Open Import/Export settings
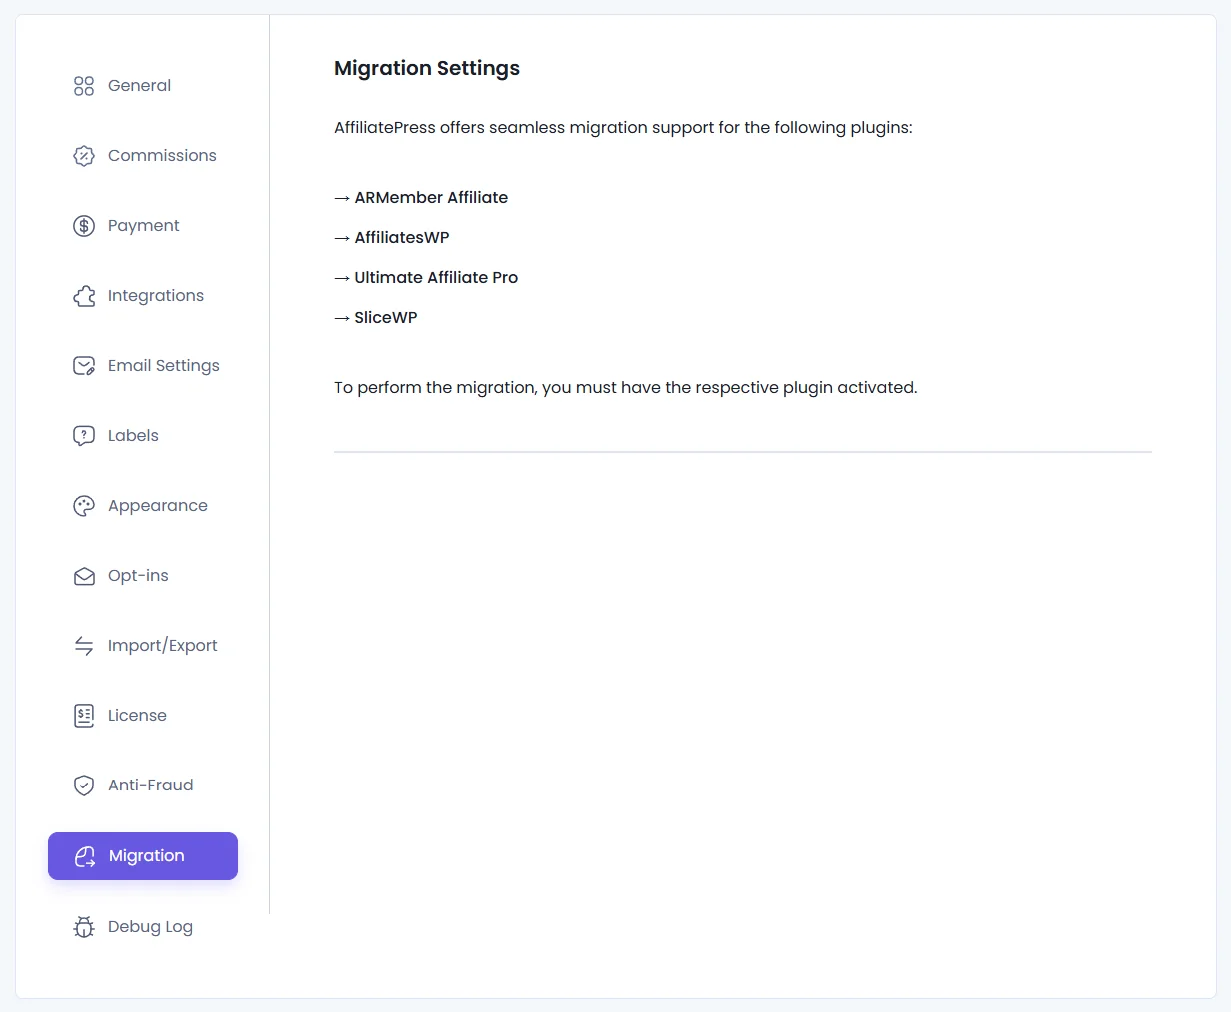Image resolution: width=1231 pixels, height=1012 pixels. click(x=143, y=646)
